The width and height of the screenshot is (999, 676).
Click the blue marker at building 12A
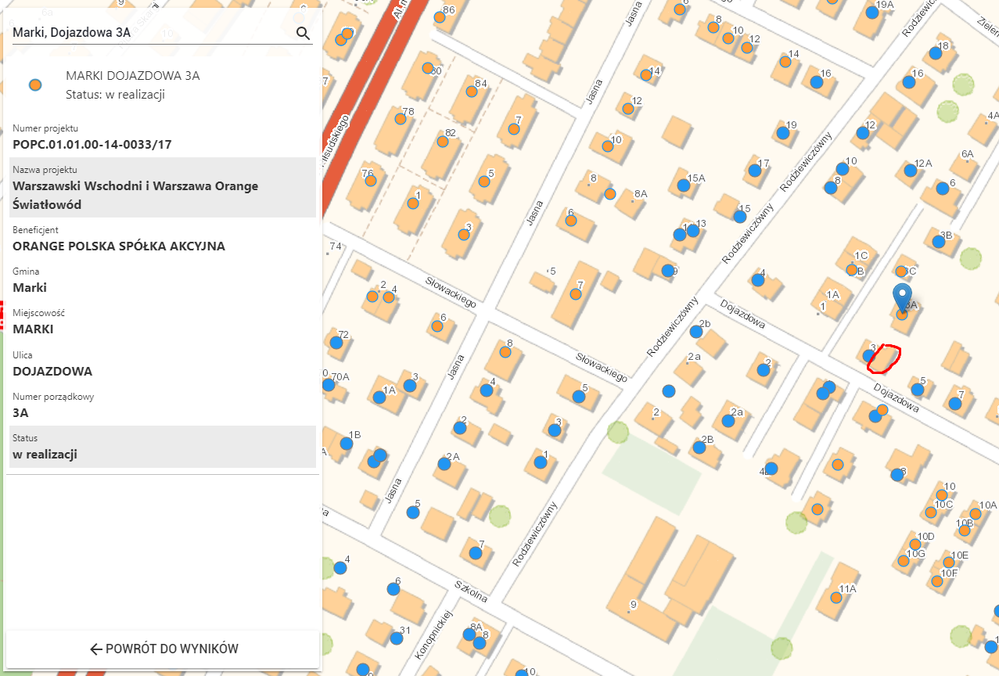tap(910, 171)
